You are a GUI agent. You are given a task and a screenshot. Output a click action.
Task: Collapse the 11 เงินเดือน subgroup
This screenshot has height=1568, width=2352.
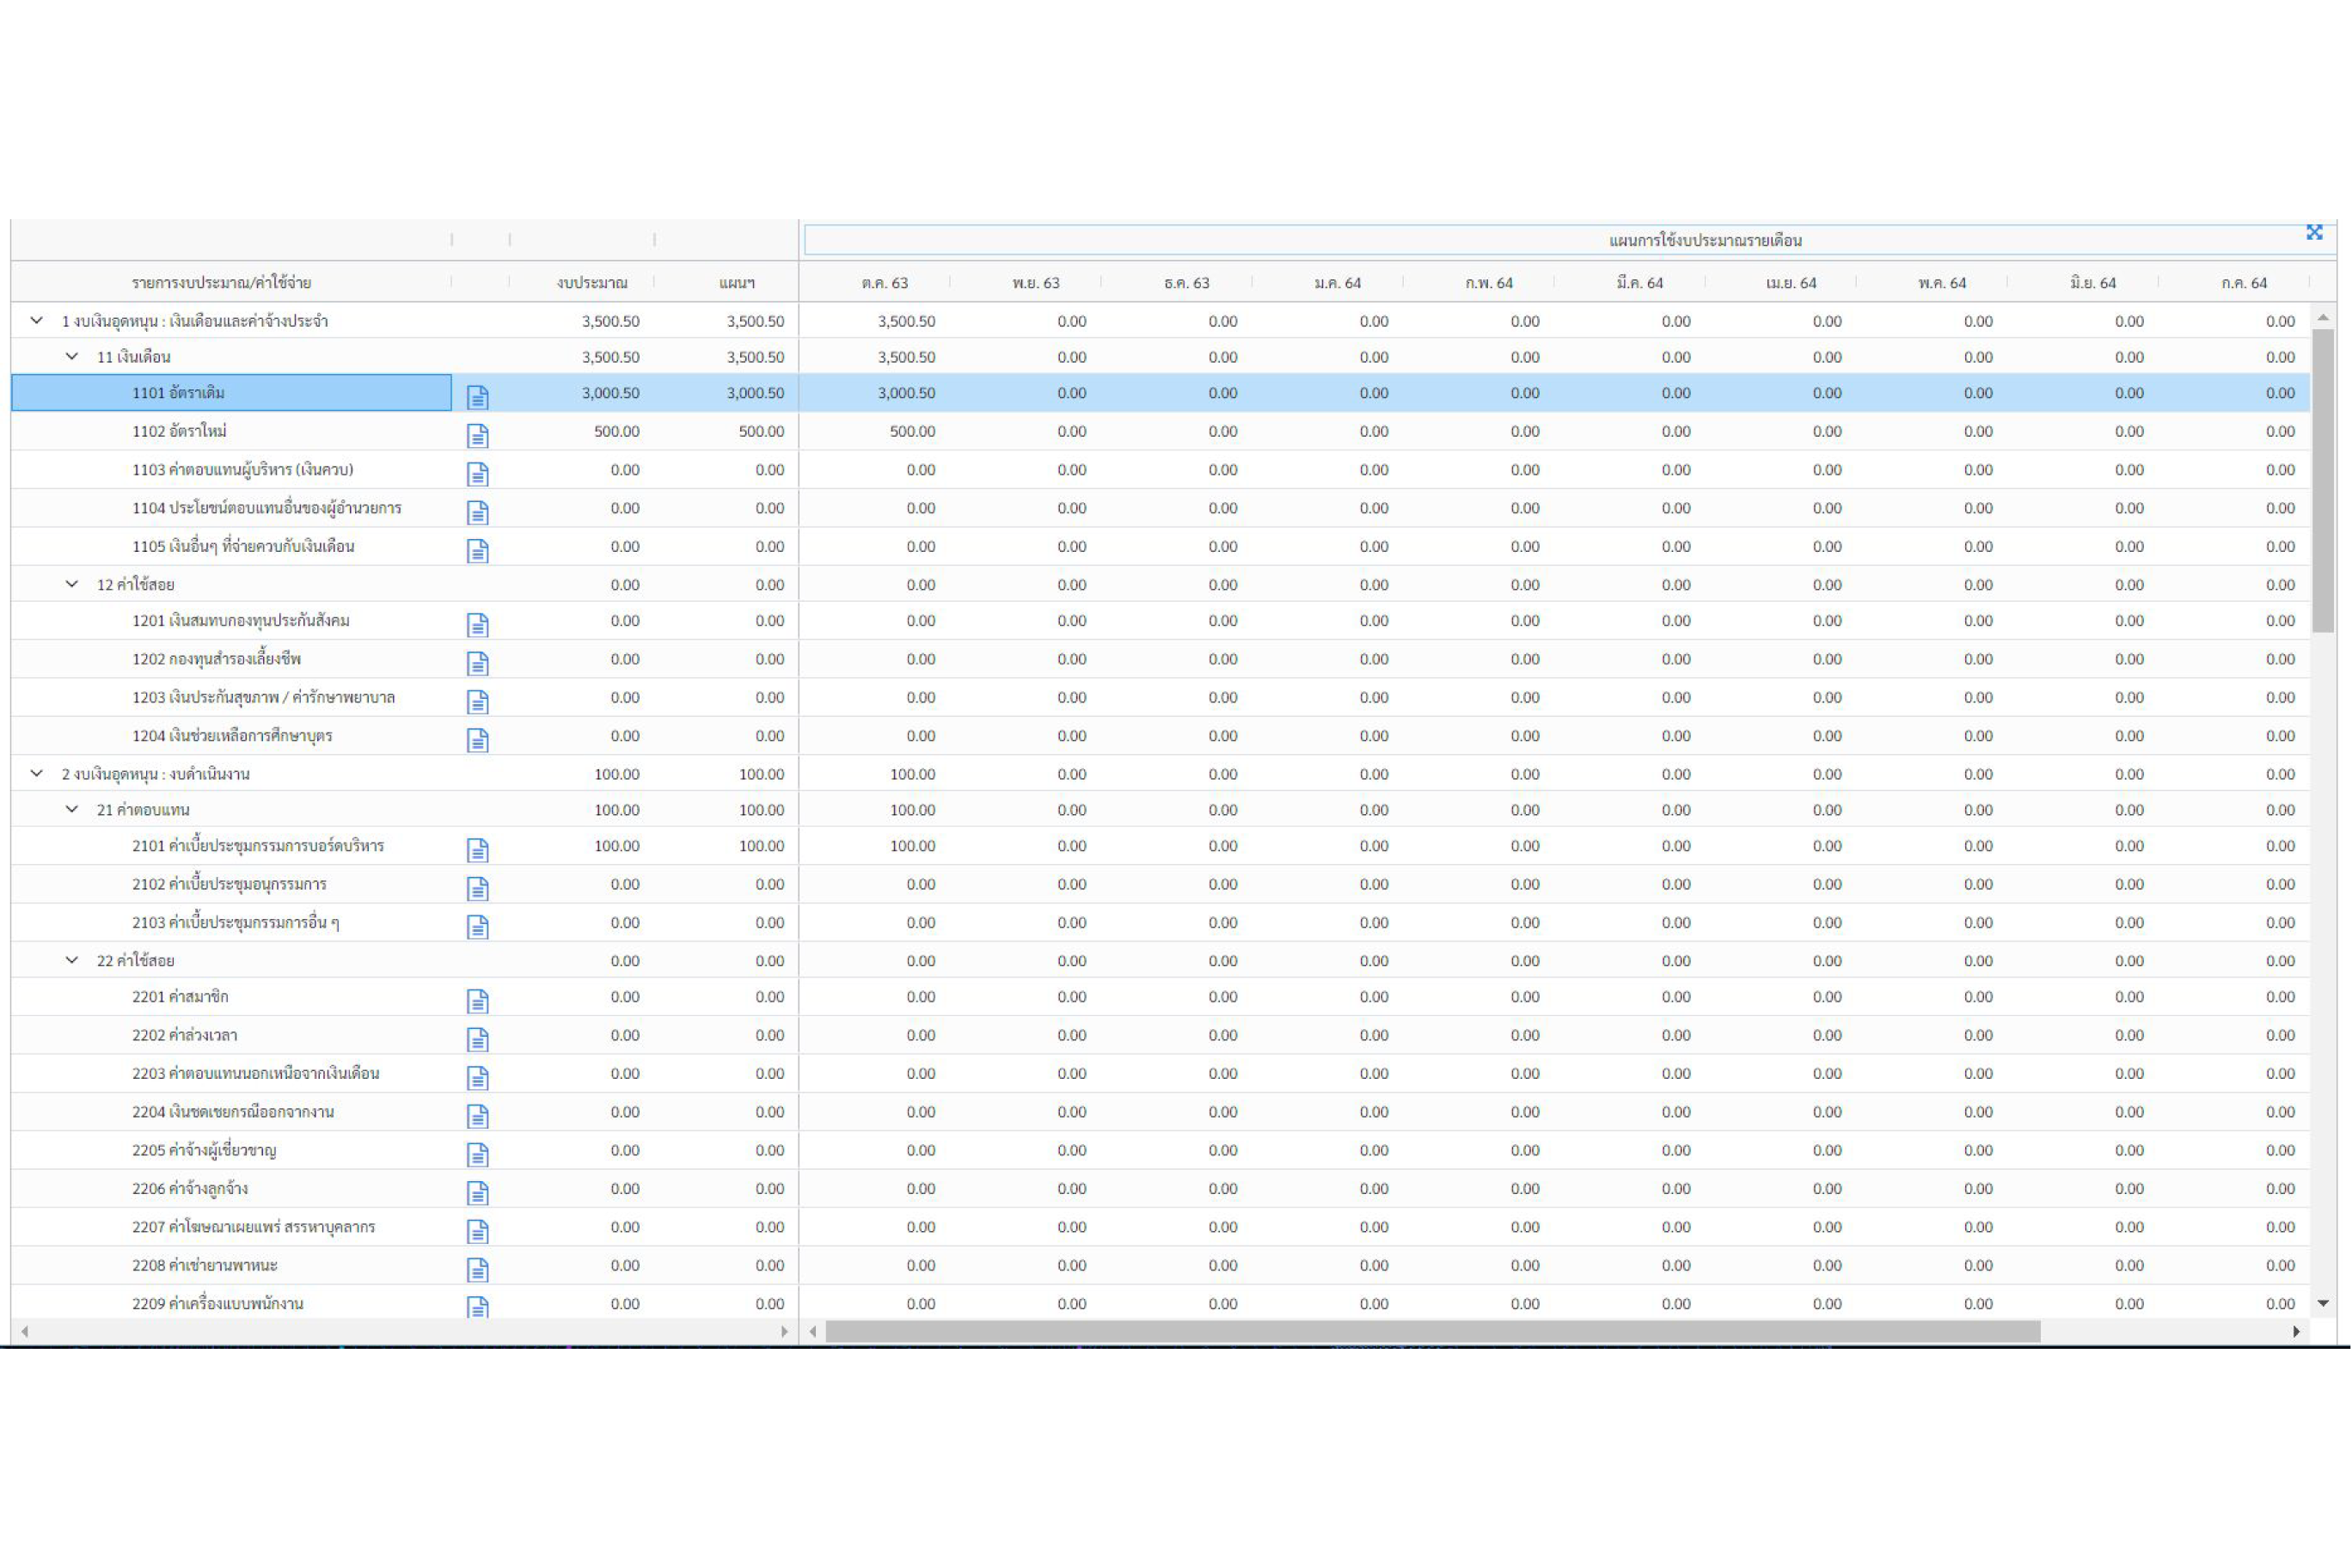tap(72, 357)
